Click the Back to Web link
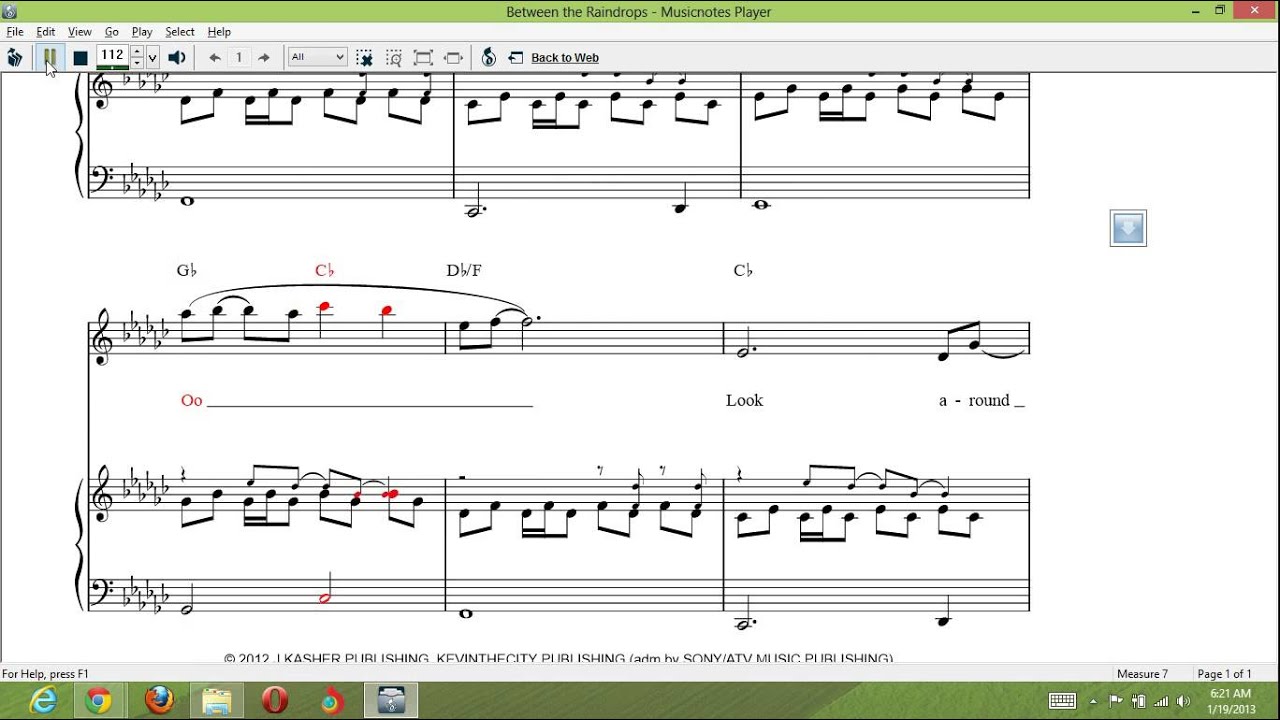Image resolution: width=1280 pixels, height=720 pixels. point(565,58)
